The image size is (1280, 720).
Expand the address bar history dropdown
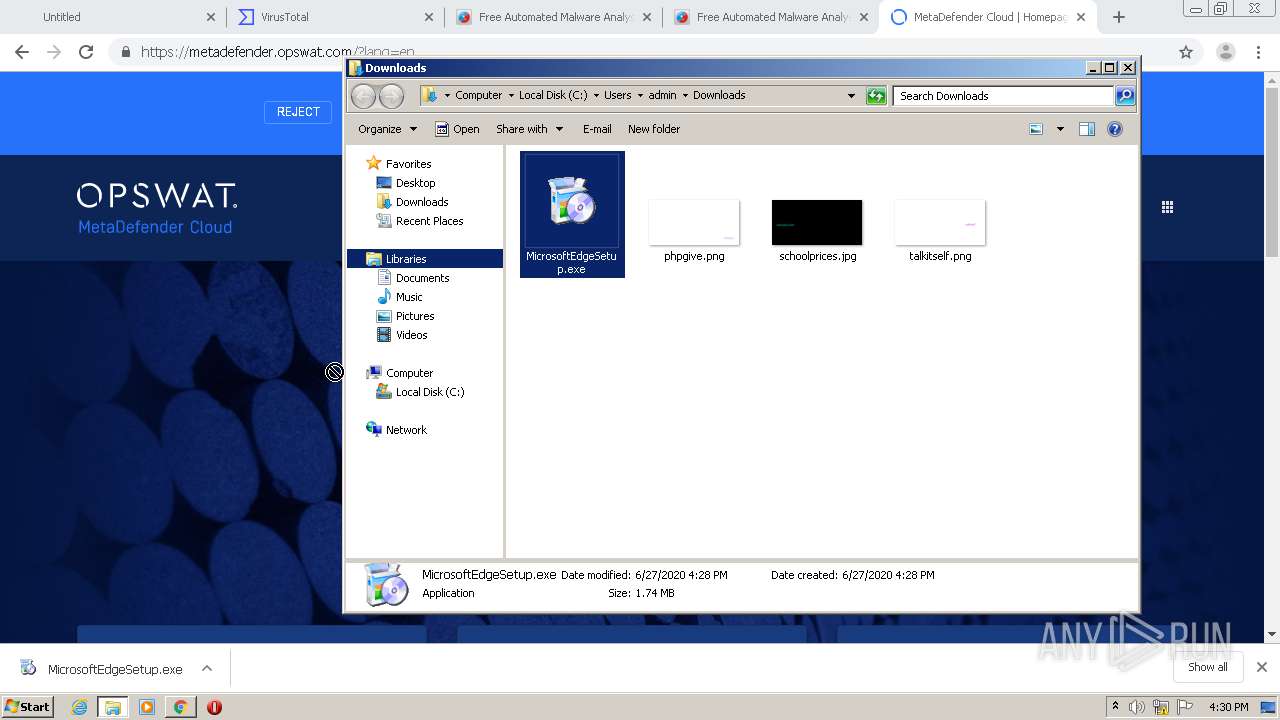coord(851,96)
